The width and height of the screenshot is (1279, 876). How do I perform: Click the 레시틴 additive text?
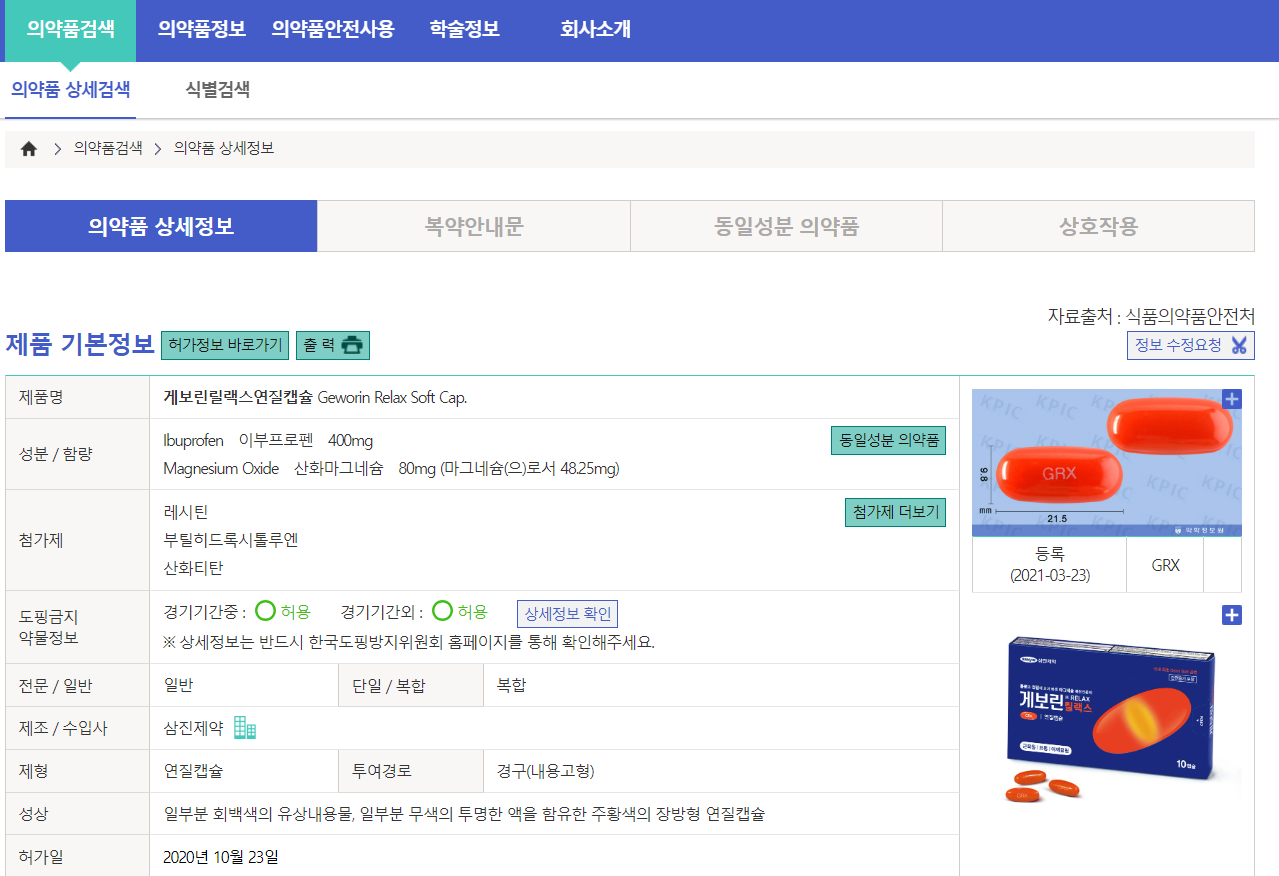pos(186,512)
